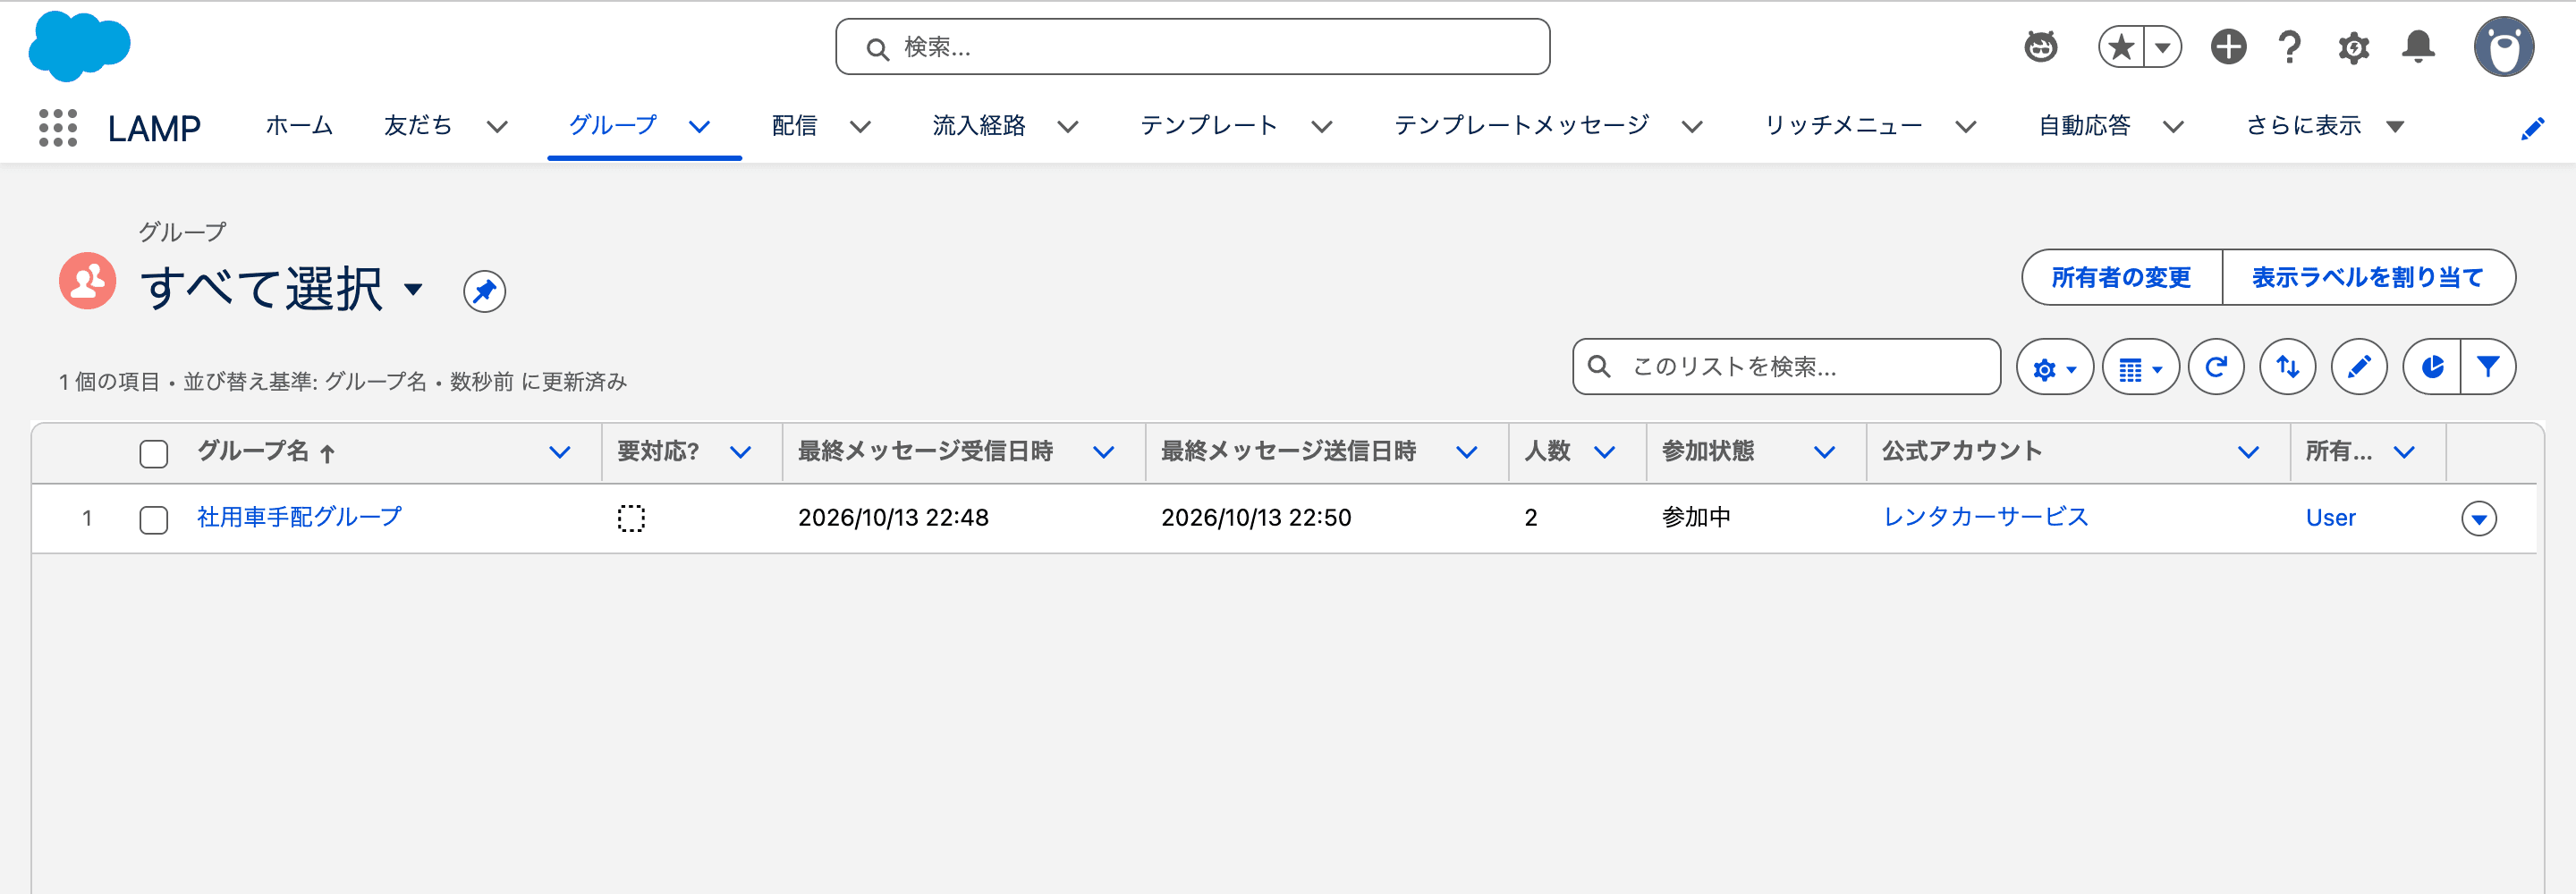Viewport: 2576px width, 894px height.
Task: Open the notifications bell
Action: (2418, 46)
